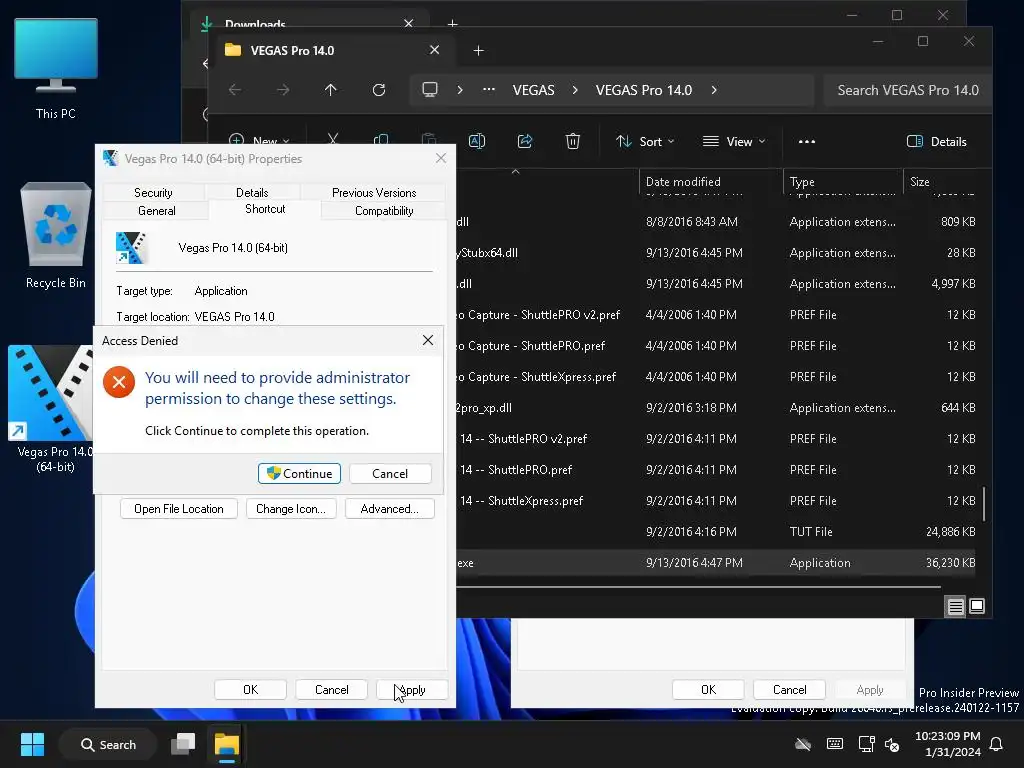Toggle the Details pane button
The image size is (1024, 768).
click(x=936, y=142)
